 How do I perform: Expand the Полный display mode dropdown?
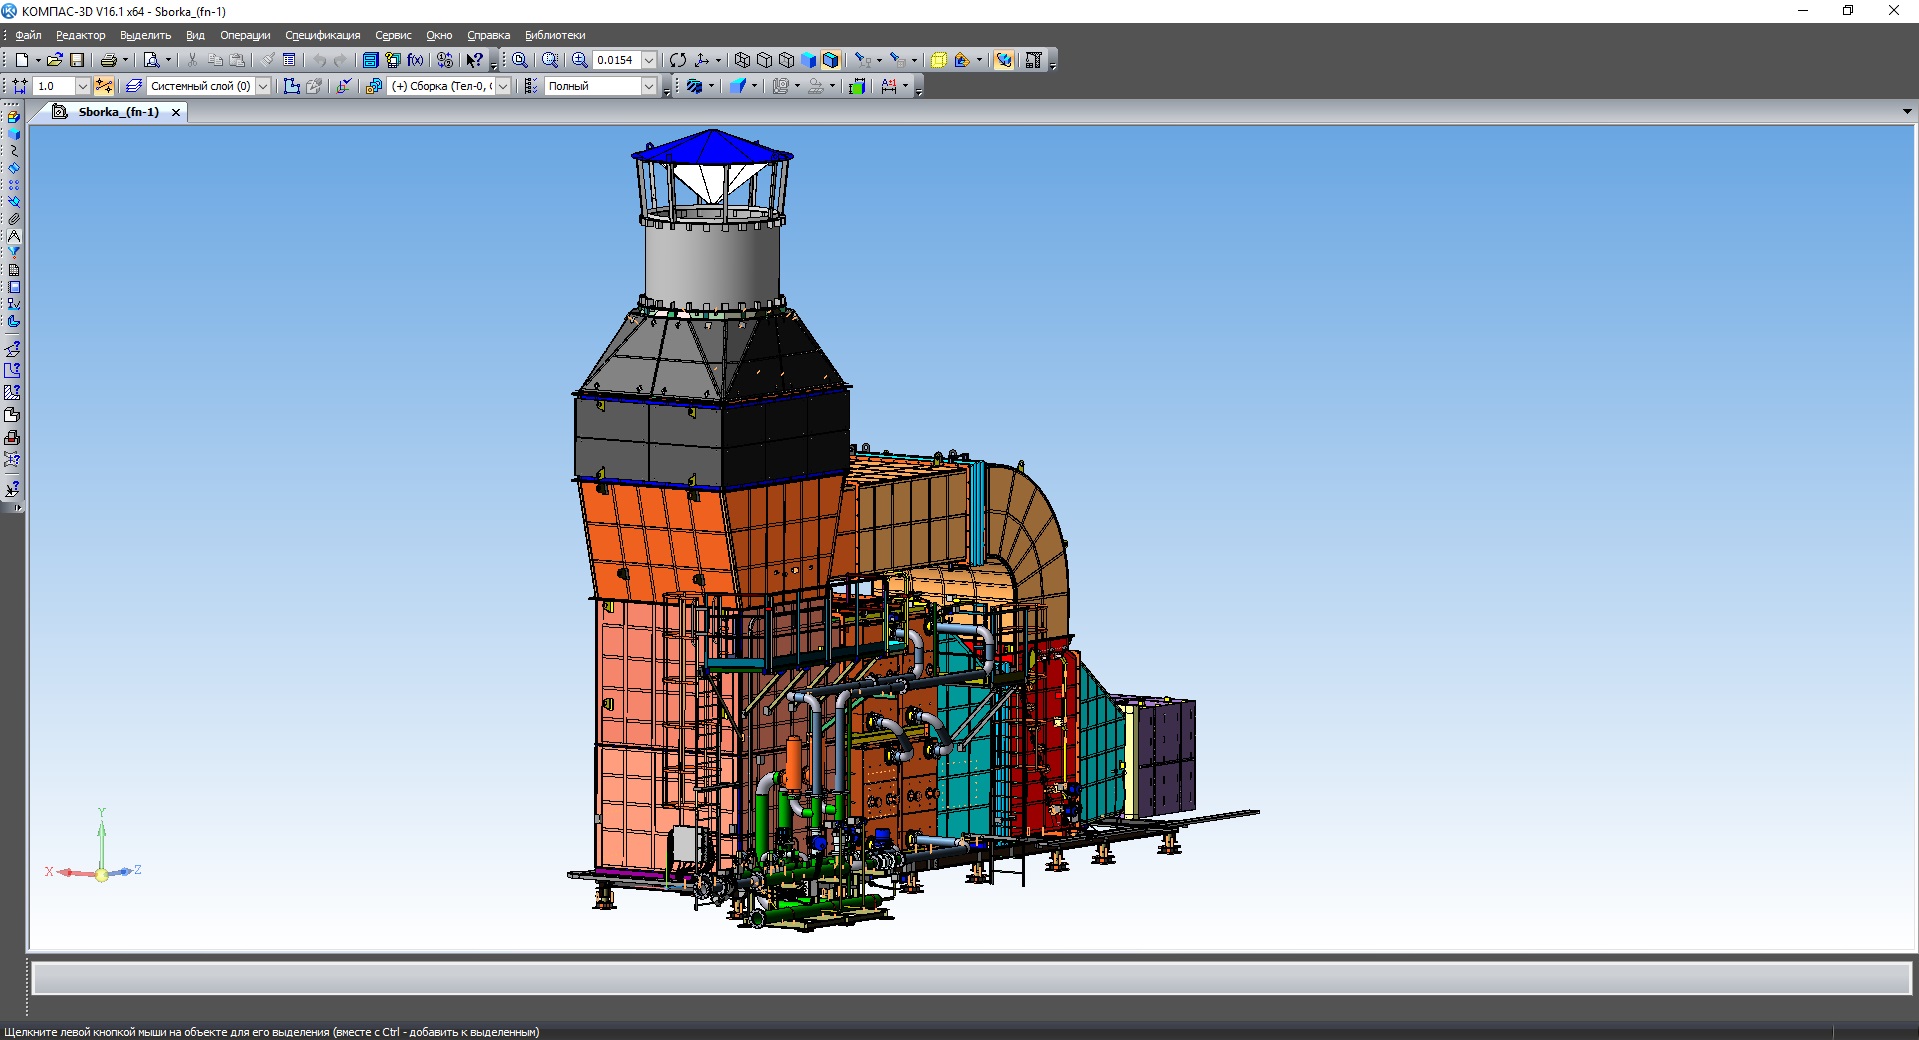pos(649,86)
